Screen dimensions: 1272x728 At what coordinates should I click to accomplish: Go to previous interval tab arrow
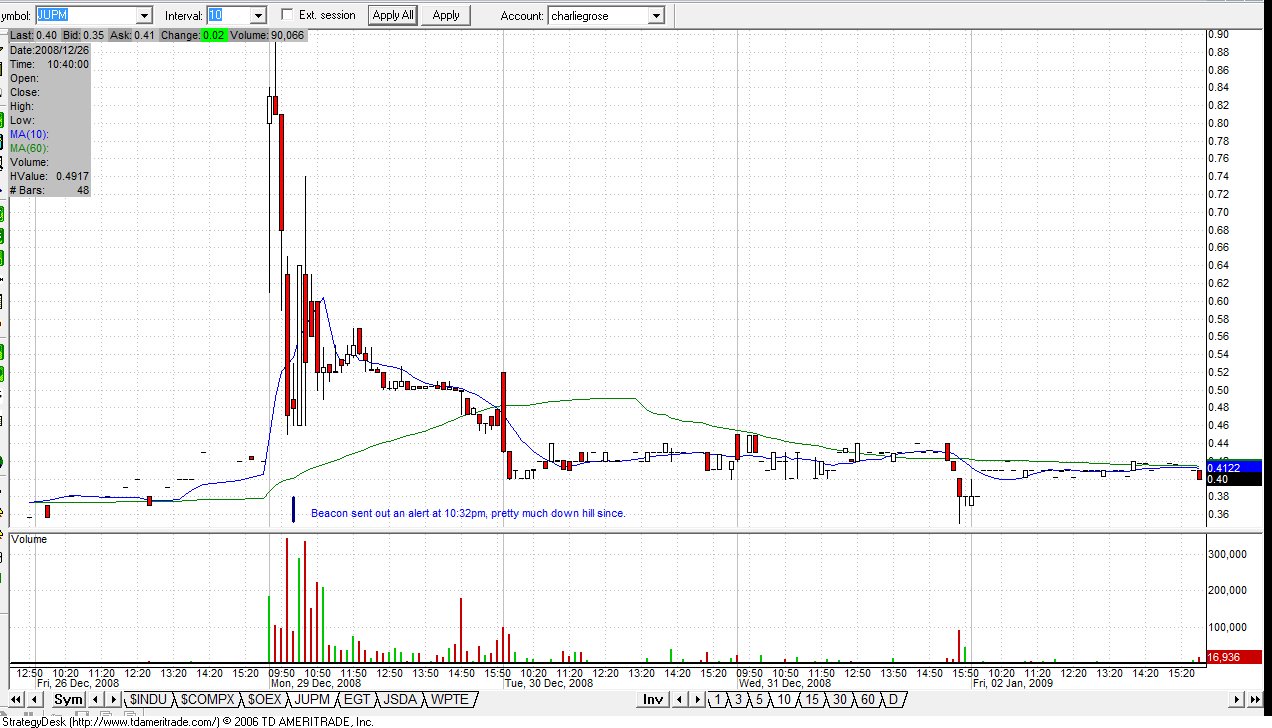678,700
